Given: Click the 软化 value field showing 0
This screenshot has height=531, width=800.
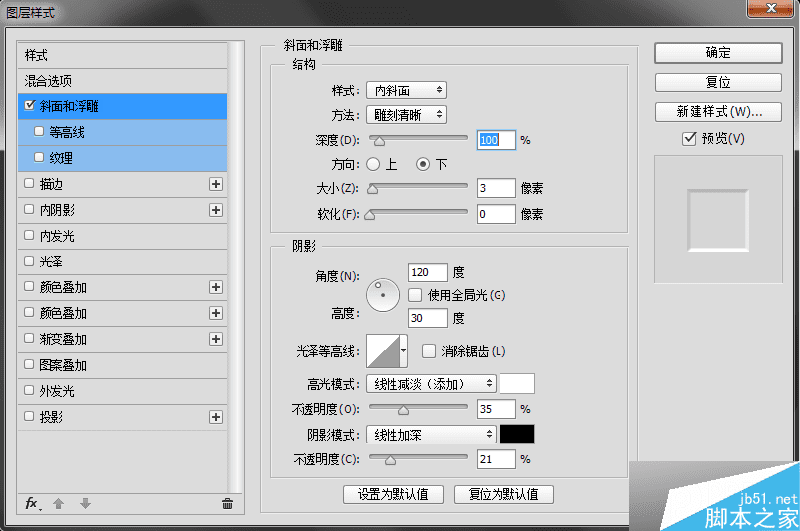Looking at the screenshot, I should [x=496, y=214].
